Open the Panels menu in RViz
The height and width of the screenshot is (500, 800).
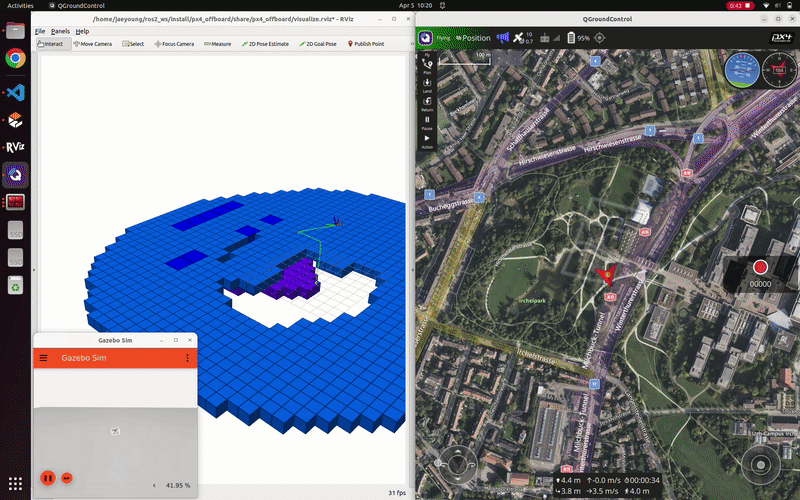pos(60,31)
